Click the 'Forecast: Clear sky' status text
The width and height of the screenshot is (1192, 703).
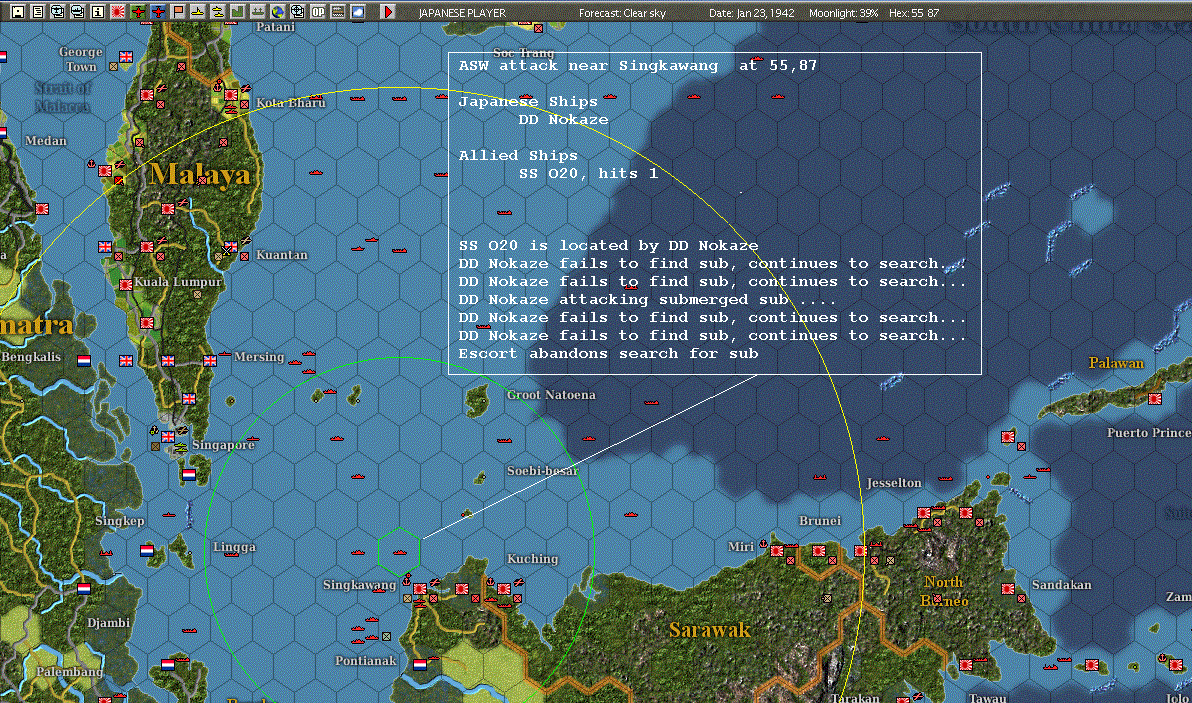(x=622, y=13)
